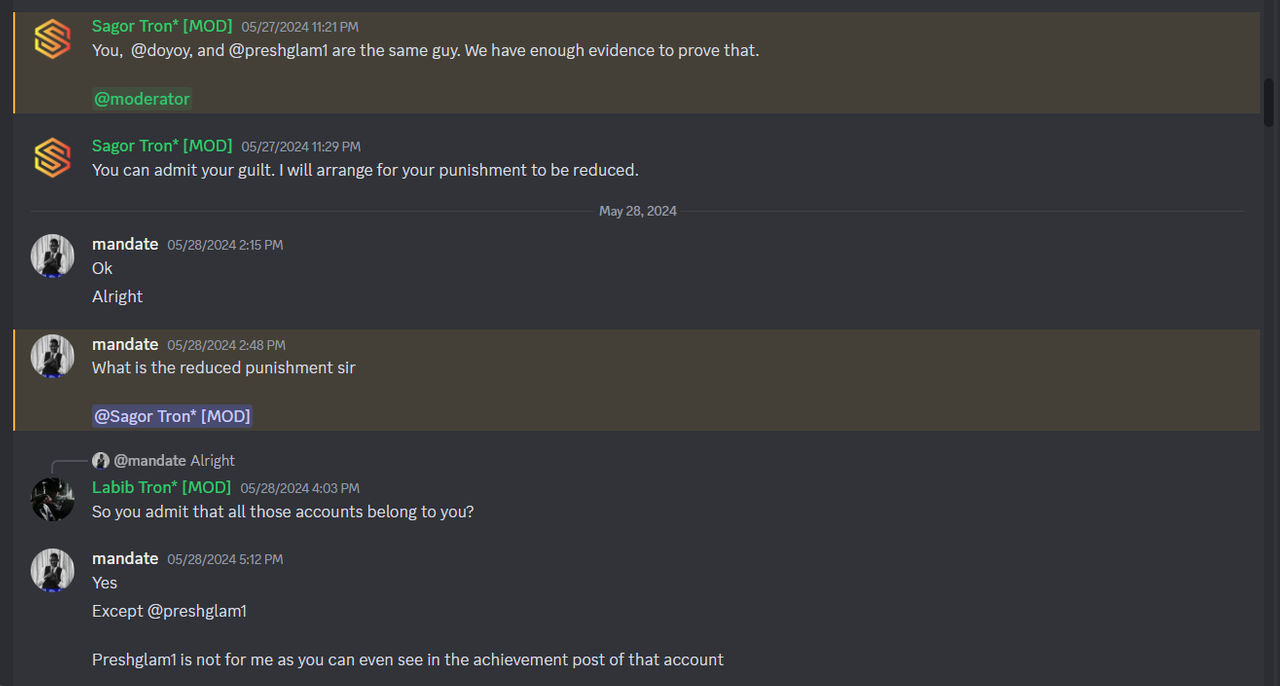Click the Labib Tron* [MOD] username
The image size is (1280, 686).
161,487
